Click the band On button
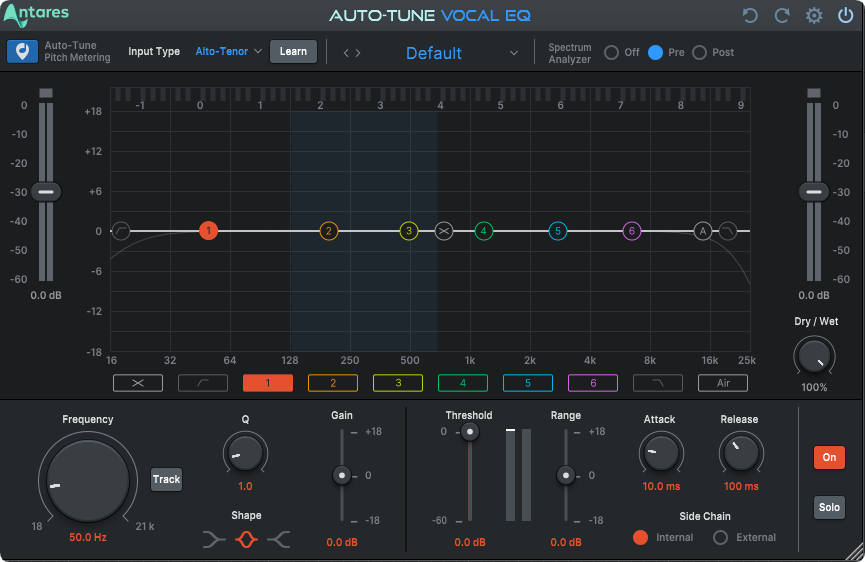865x562 pixels. click(x=829, y=457)
